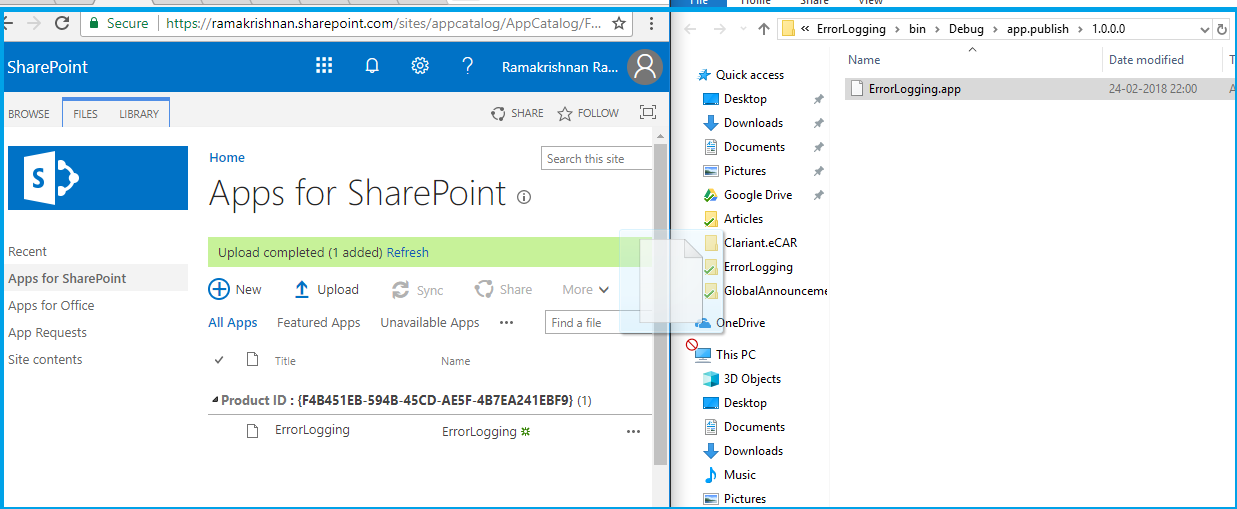Unpin Downloads from Quick access
Viewport: 1237px width, 509px height.
click(x=818, y=123)
